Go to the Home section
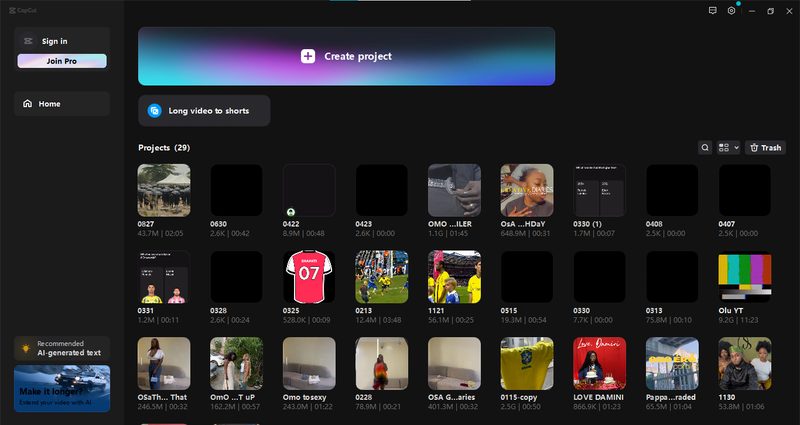 coord(62,104)
